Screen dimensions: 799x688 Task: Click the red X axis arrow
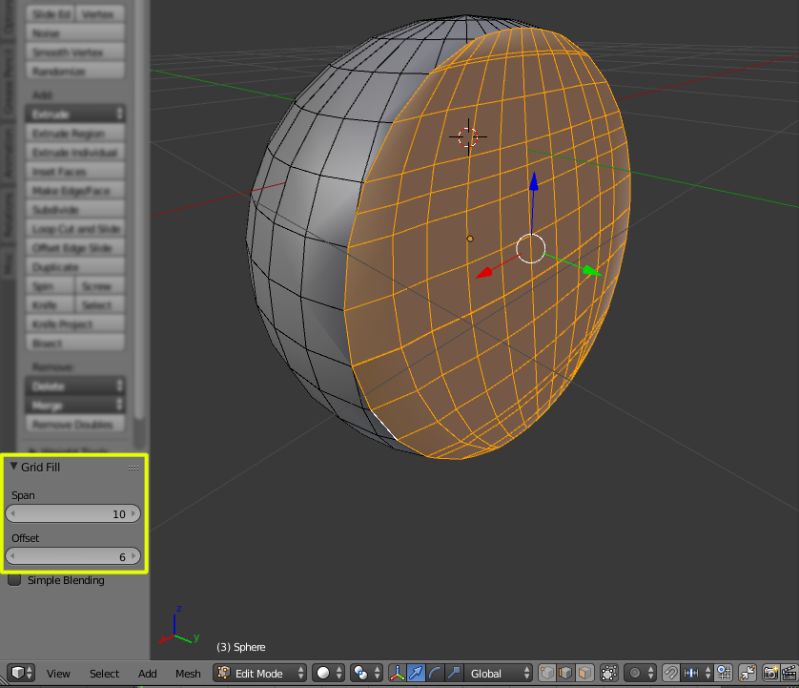(485, 273)
